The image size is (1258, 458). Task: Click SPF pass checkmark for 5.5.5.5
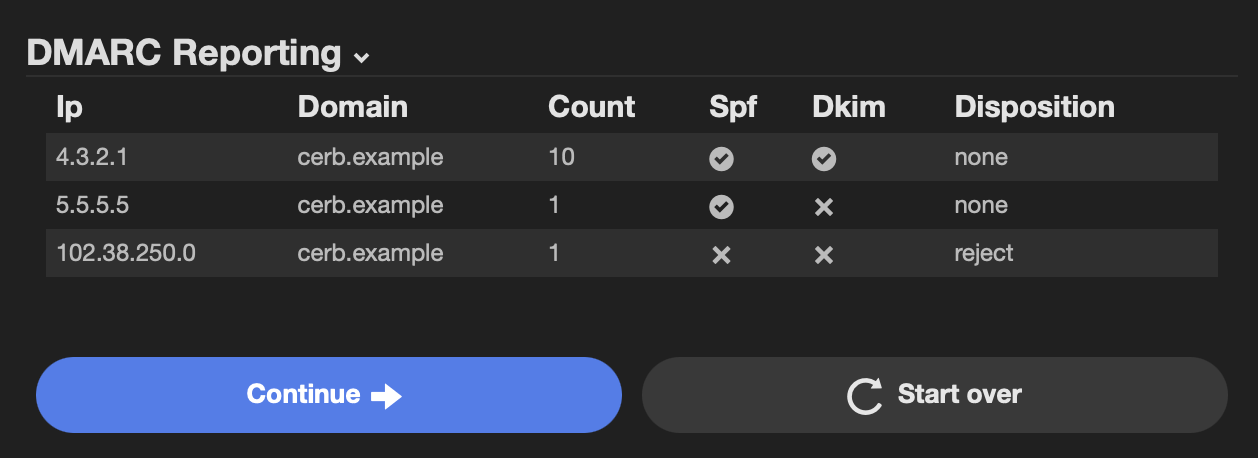[721, 206]
